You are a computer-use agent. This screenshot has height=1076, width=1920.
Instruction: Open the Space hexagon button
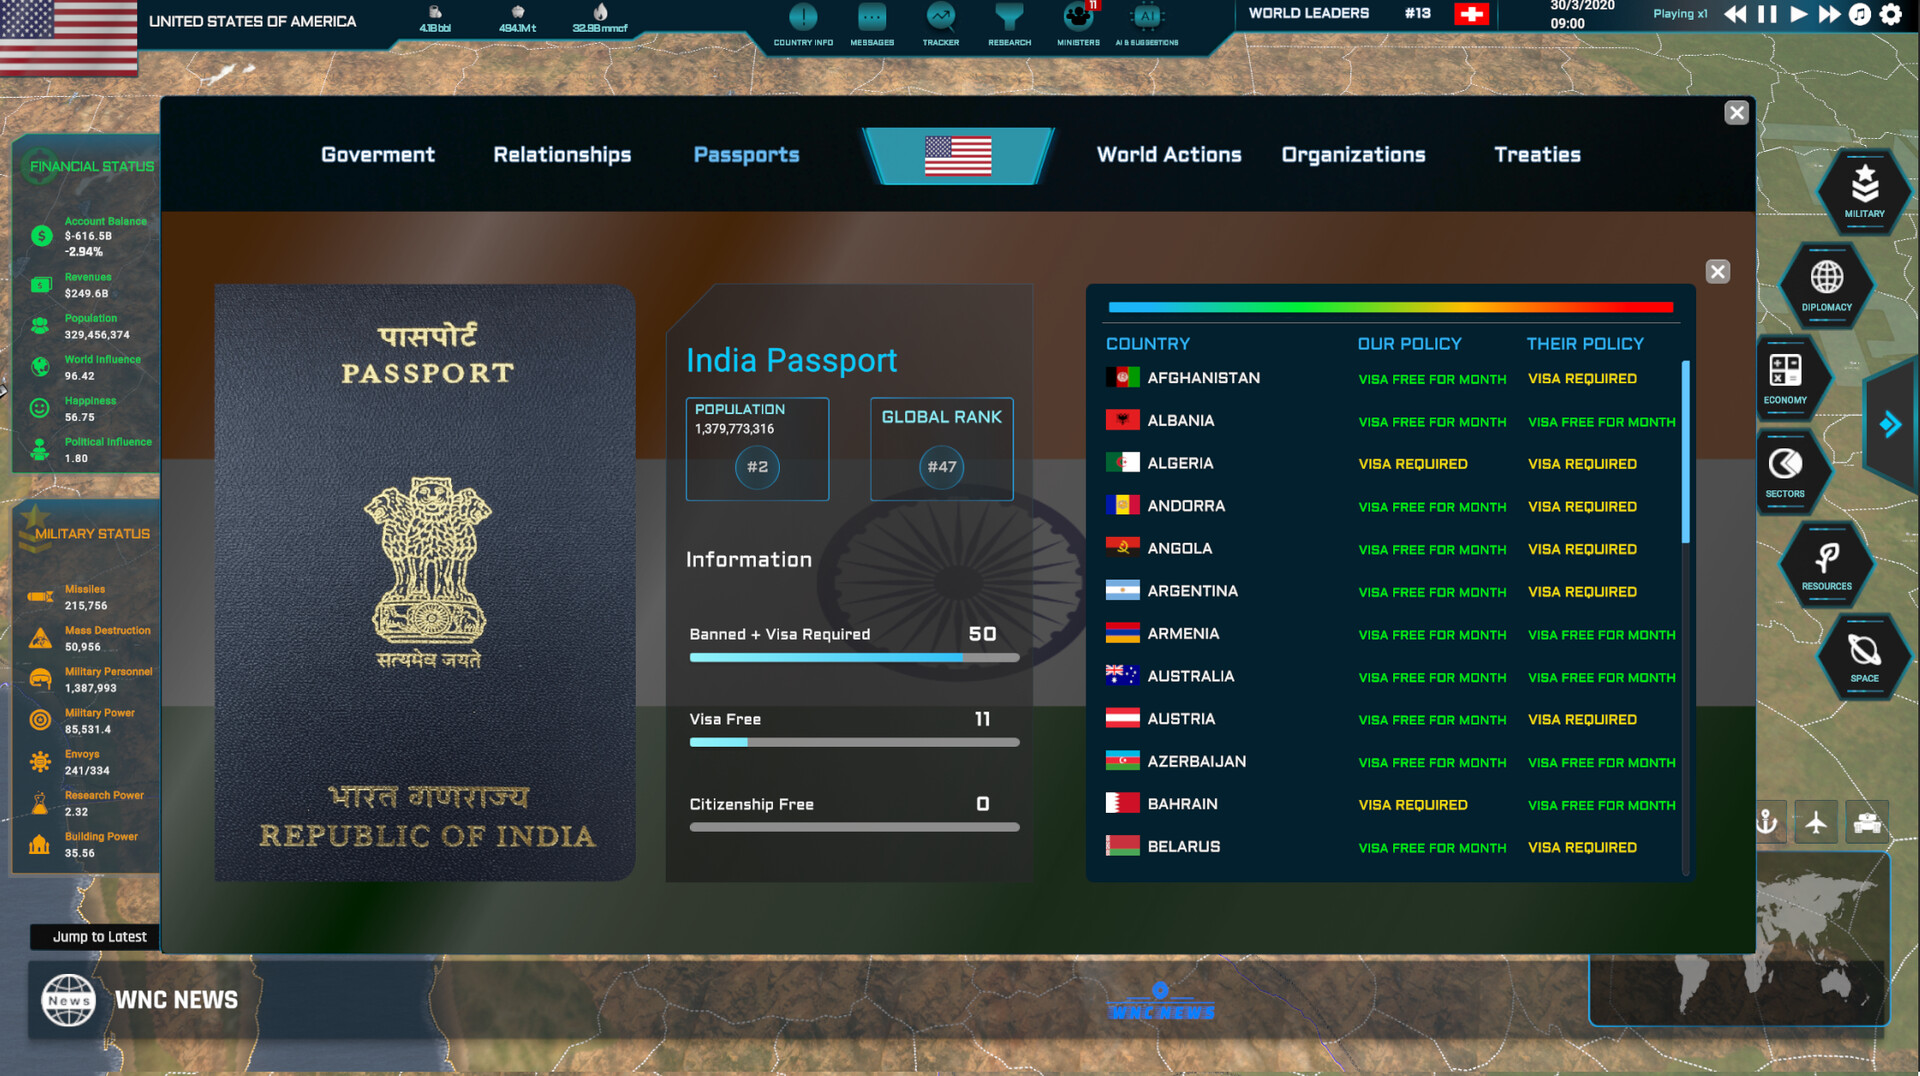point(1864,656)
